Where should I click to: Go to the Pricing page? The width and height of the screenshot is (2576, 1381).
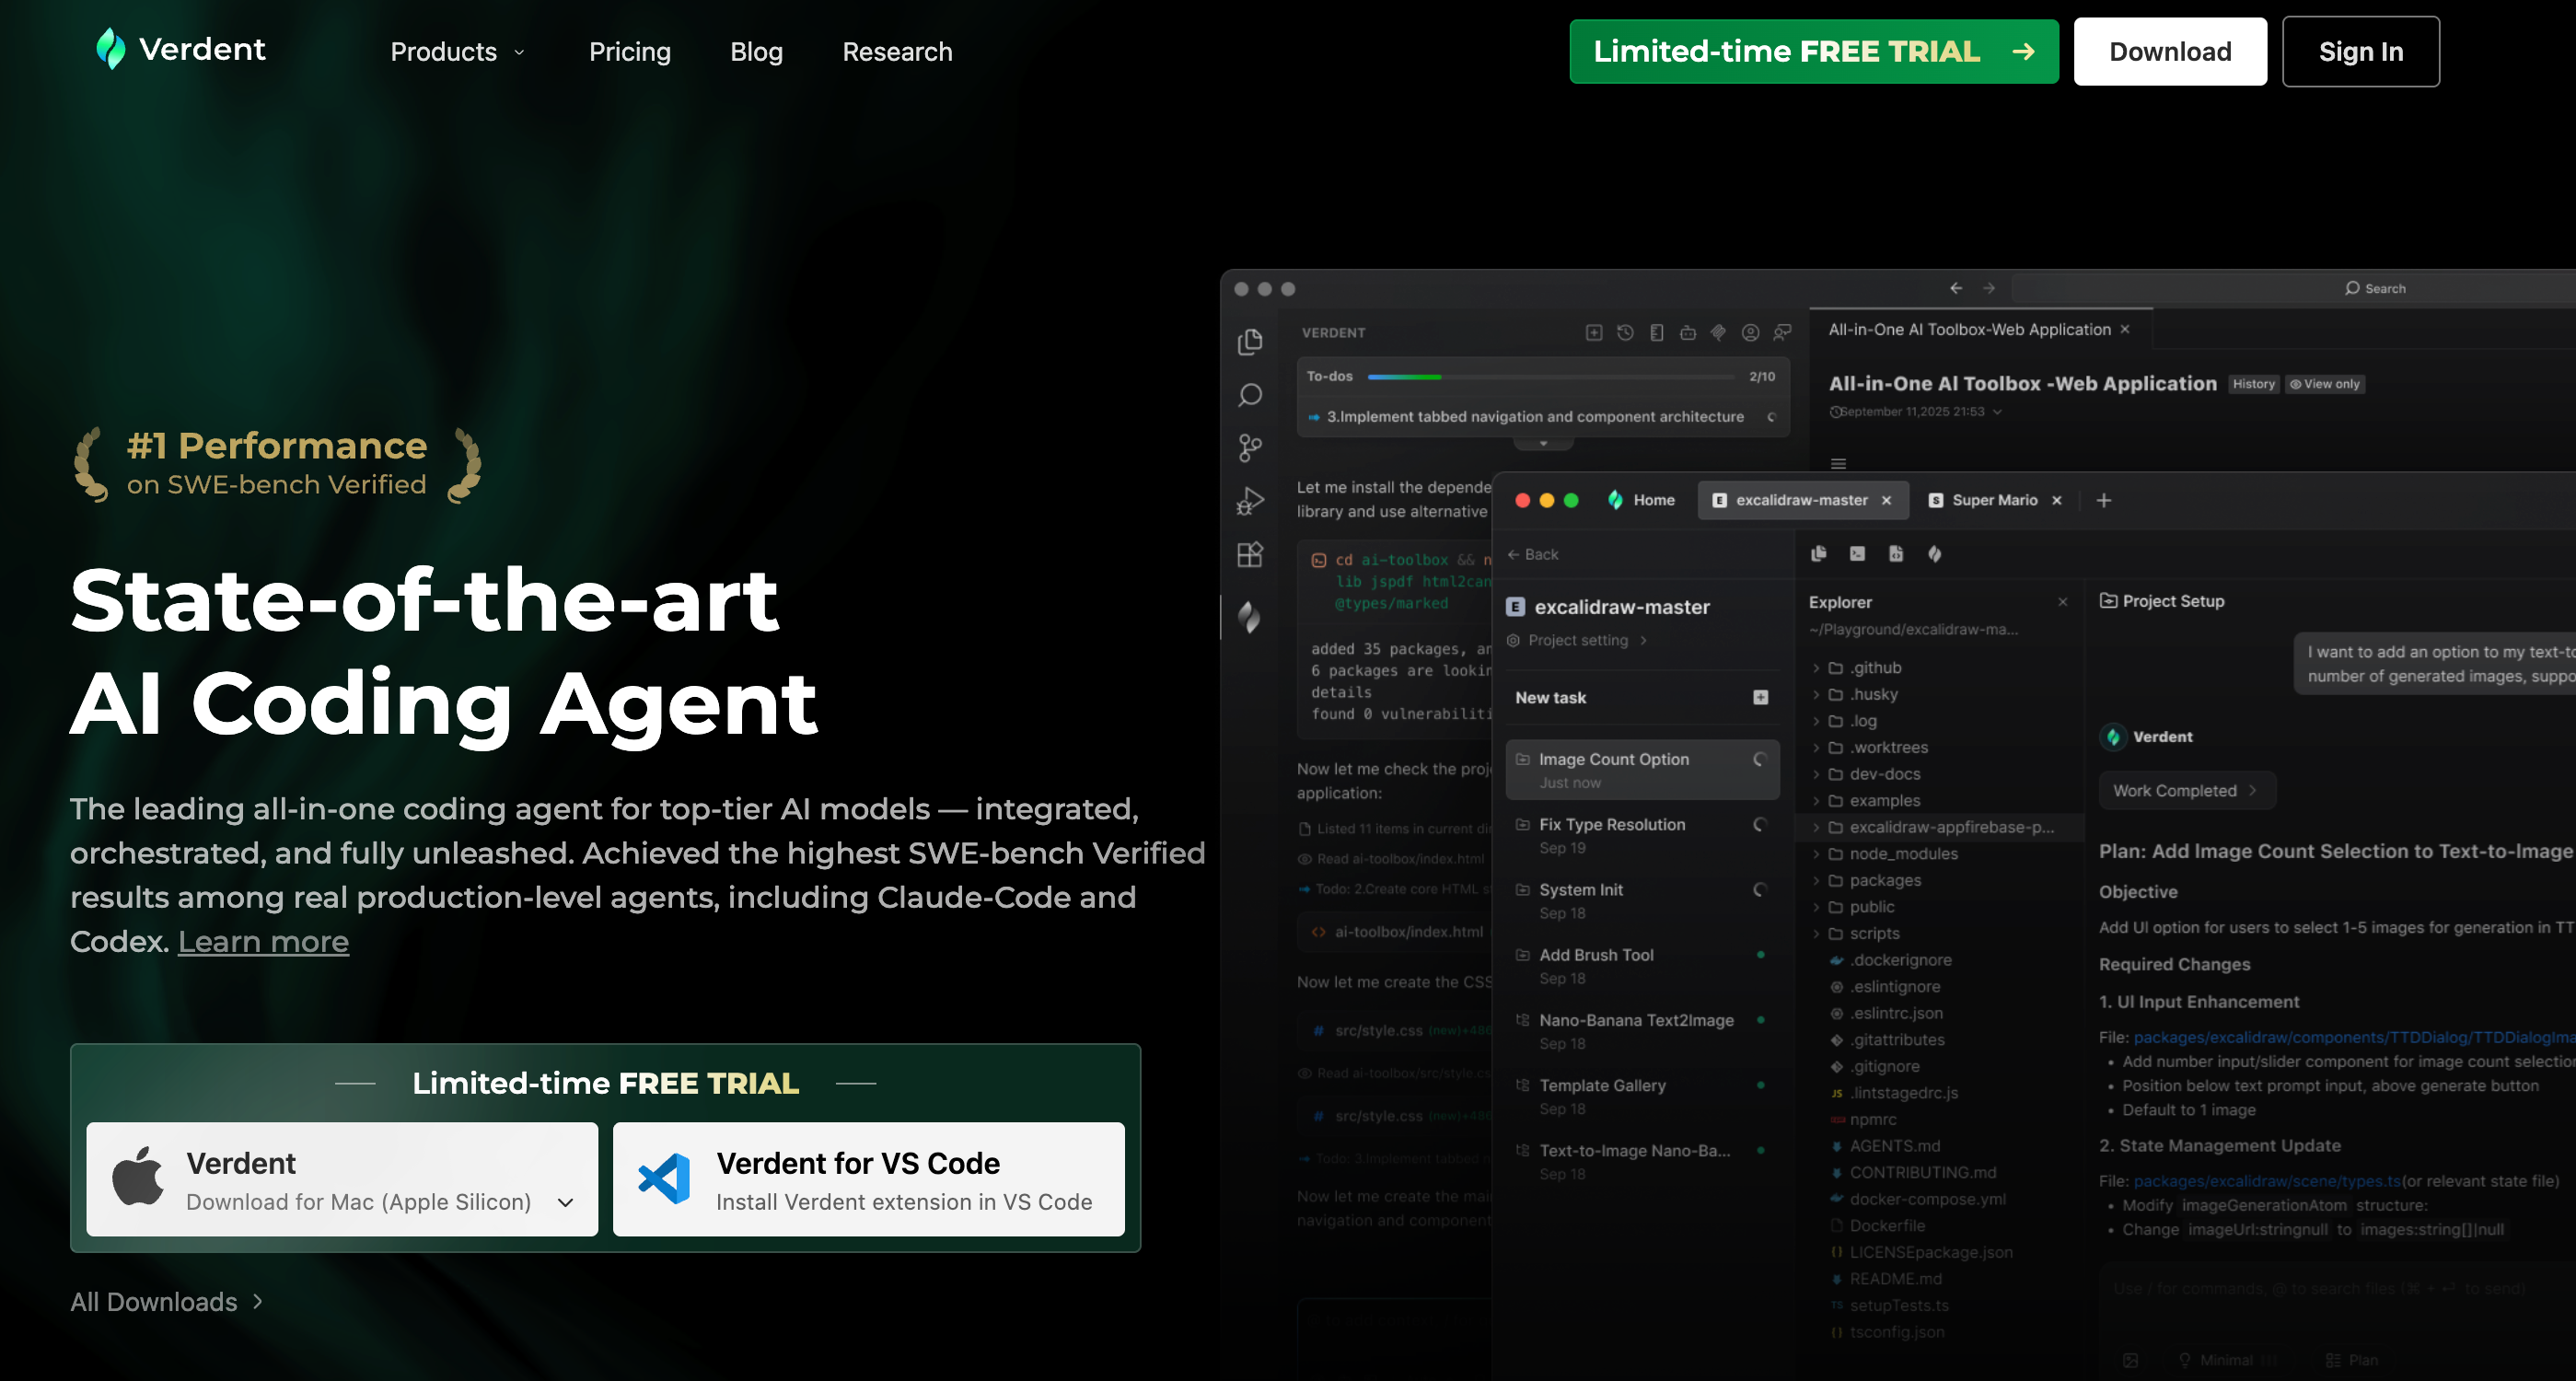(x=630, y=52)
